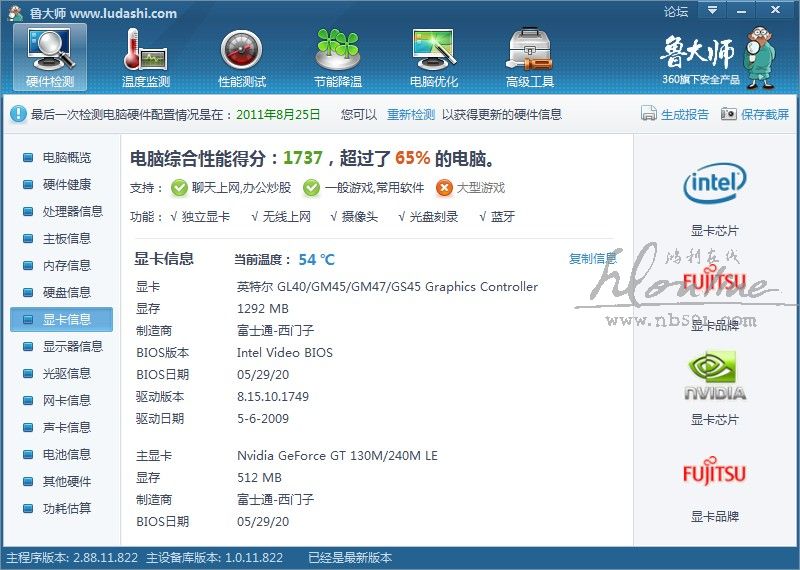Open the 电脑优化 optimization tool

click(434, 57)
